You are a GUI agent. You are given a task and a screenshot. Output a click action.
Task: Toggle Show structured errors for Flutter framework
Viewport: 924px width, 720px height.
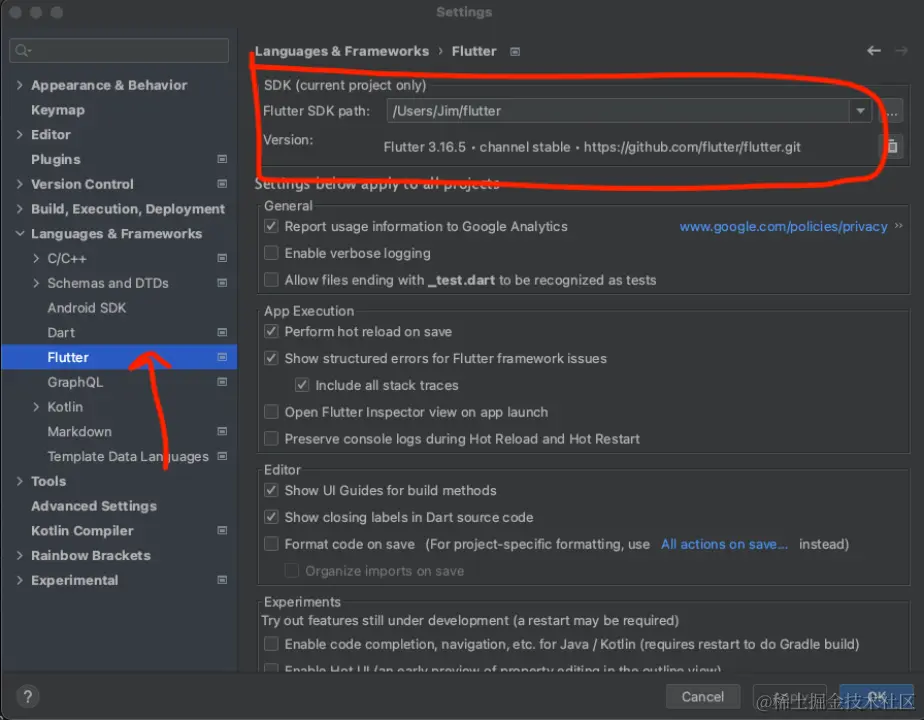tap(271, 358)
